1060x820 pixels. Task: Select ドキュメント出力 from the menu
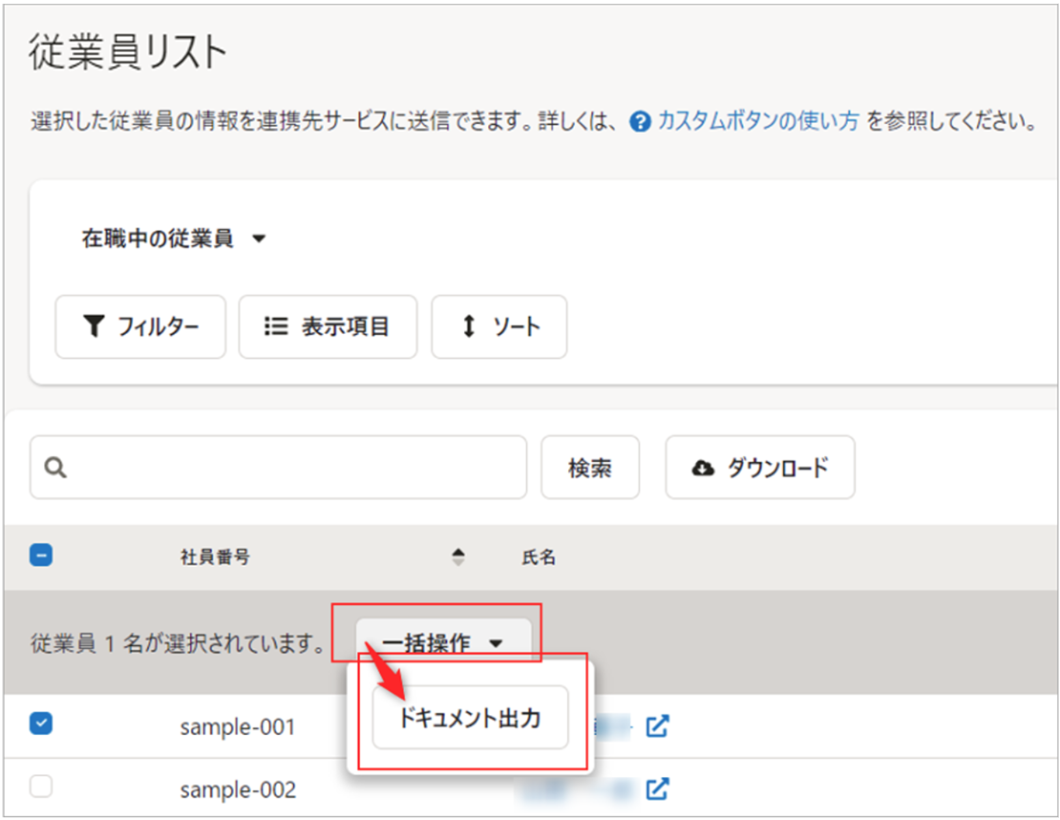(470, 718)
